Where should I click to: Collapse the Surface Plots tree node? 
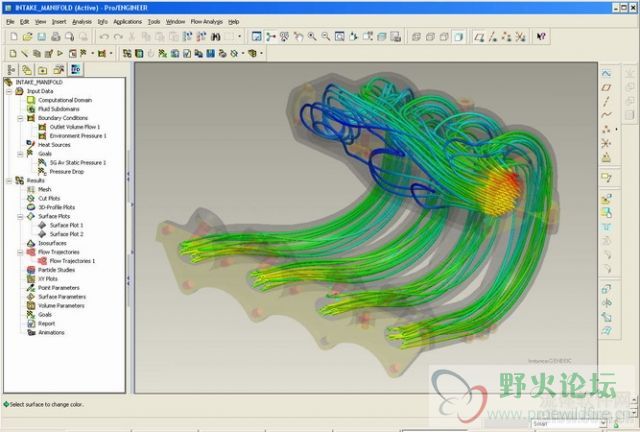click(x=20, y=216)
